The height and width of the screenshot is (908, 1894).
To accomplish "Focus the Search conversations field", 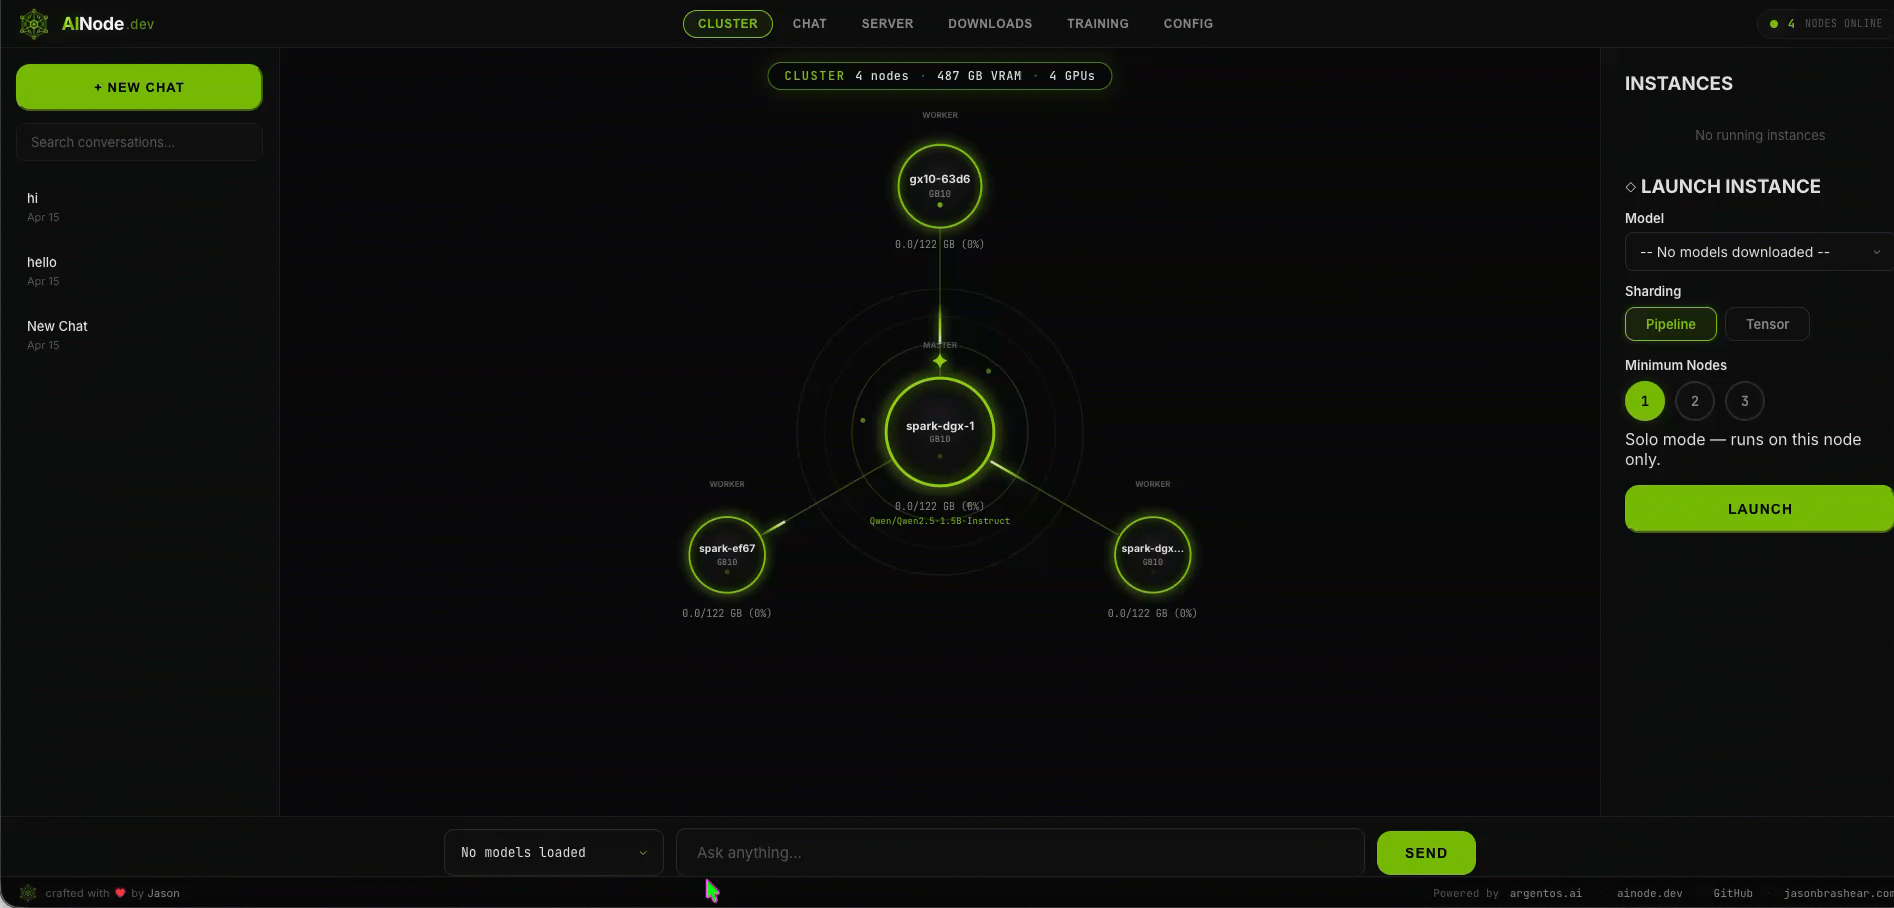I will click(139, 142).
